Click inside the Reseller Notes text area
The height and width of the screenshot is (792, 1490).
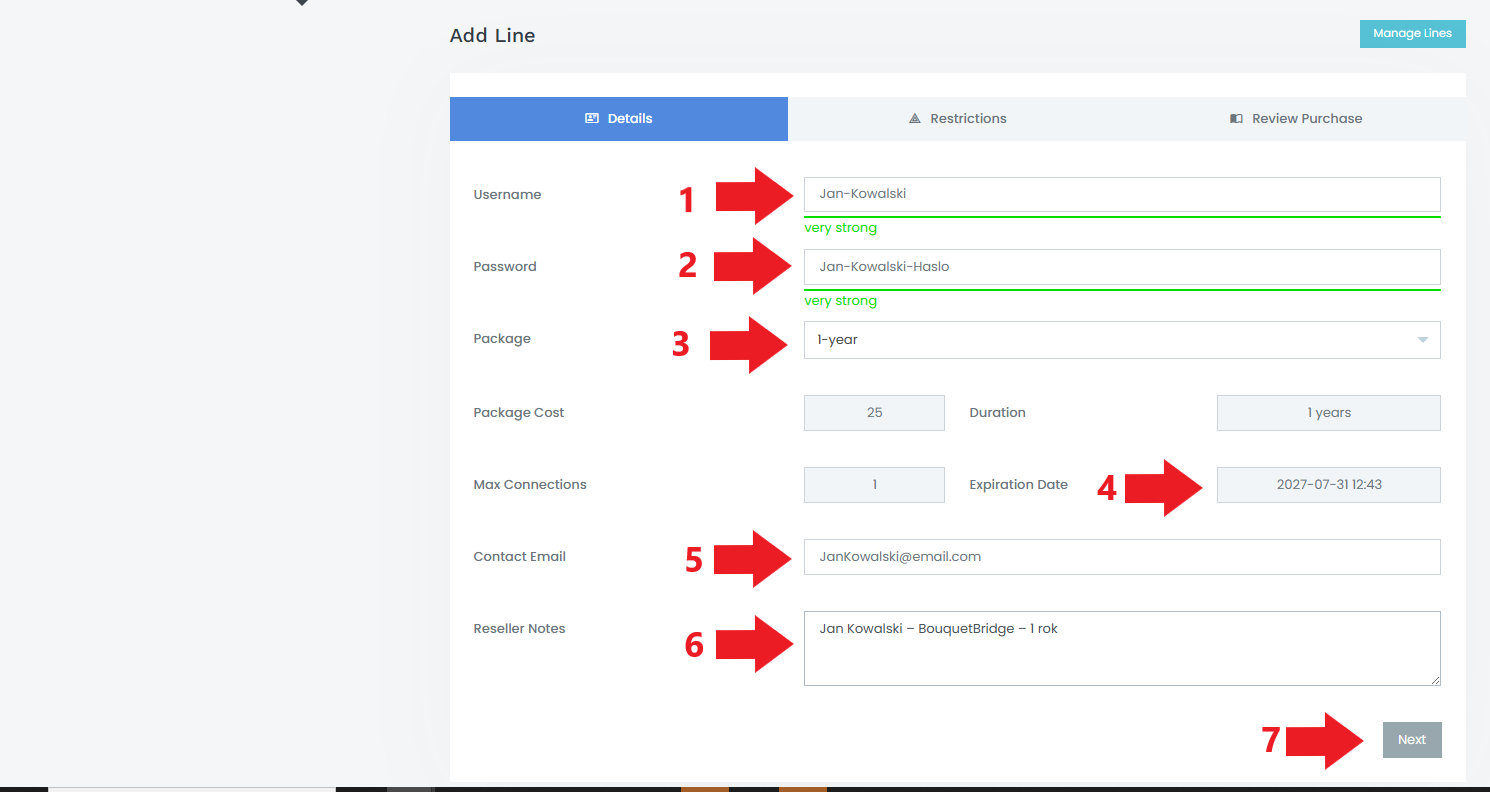(1122, 648)
